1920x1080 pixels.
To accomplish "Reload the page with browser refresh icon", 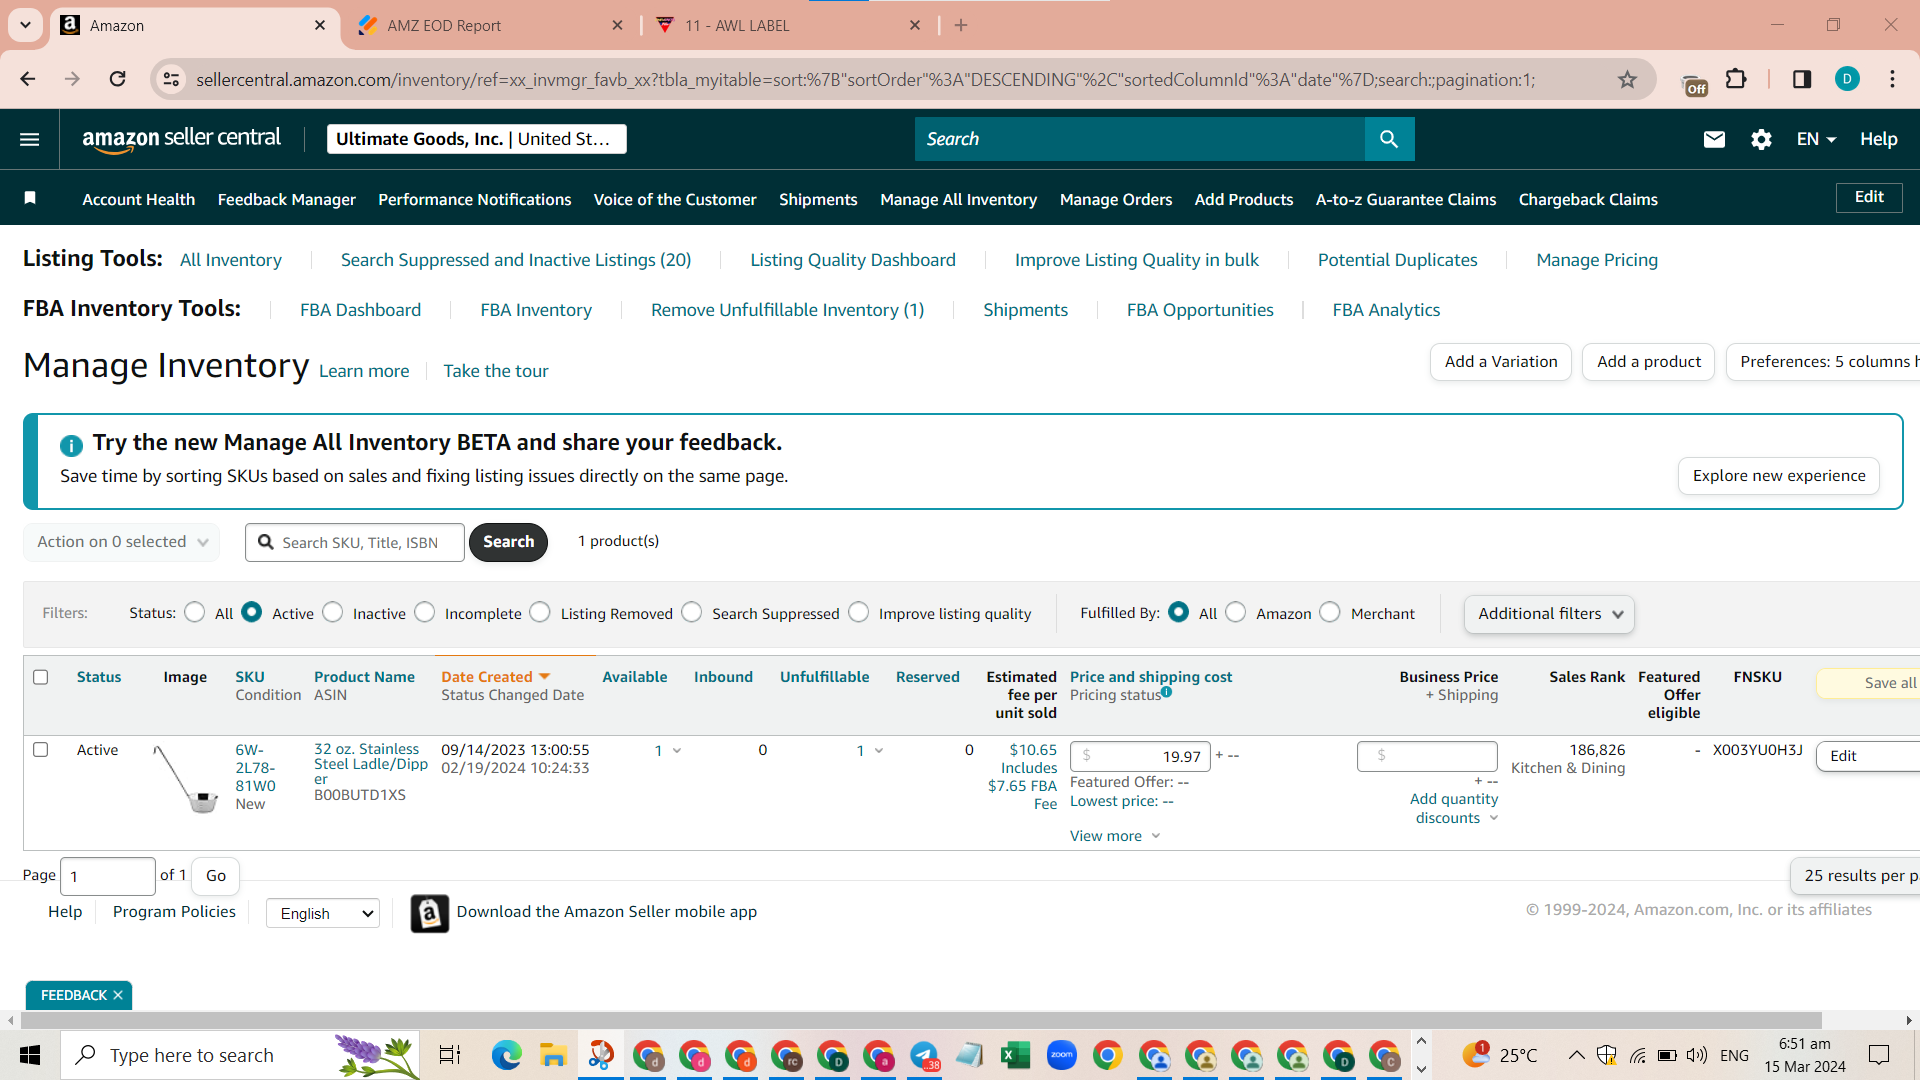I will [x=118, y=79].
